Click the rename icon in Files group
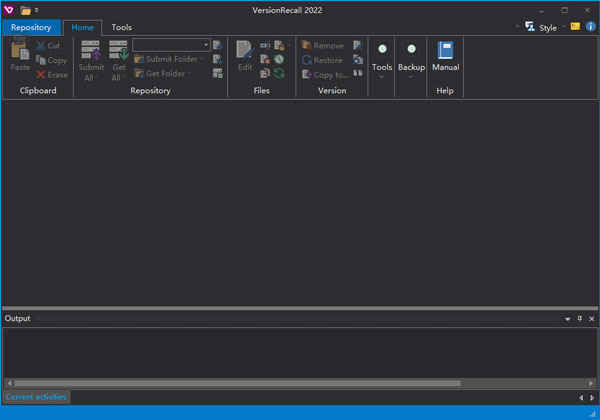Viewport: 600px width, 420px height. coord(265,46)
